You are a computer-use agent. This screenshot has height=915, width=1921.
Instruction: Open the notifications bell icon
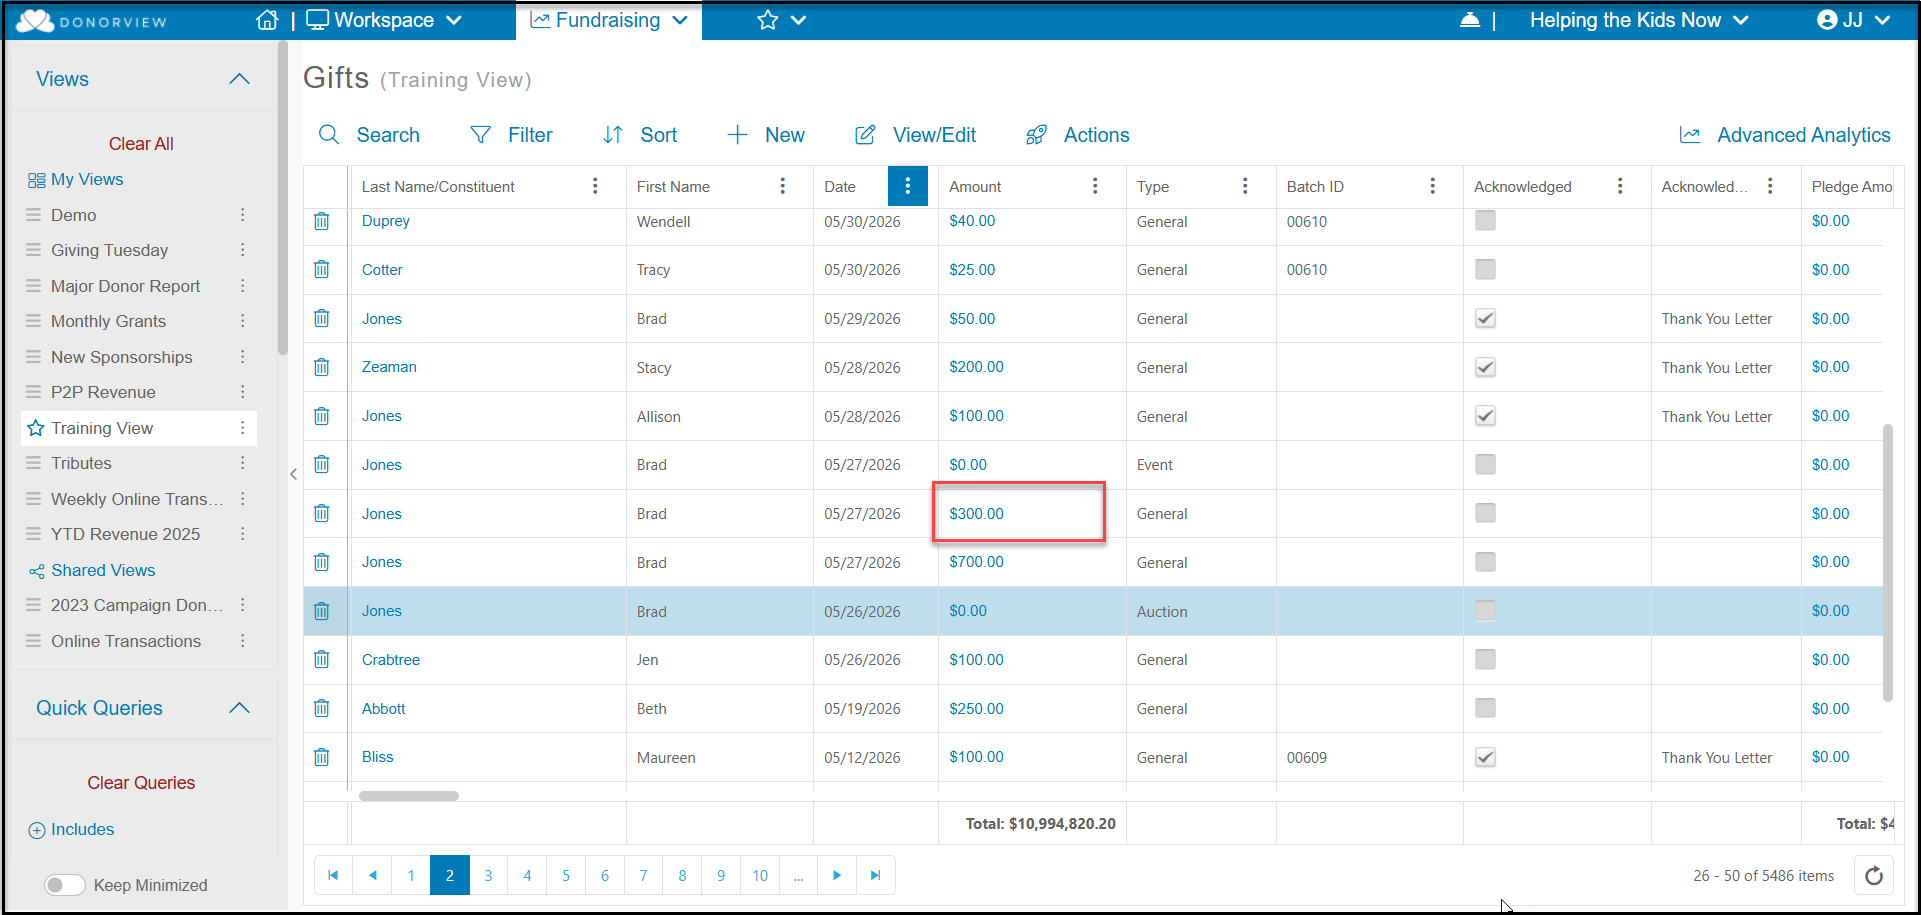pos(1469,20)
